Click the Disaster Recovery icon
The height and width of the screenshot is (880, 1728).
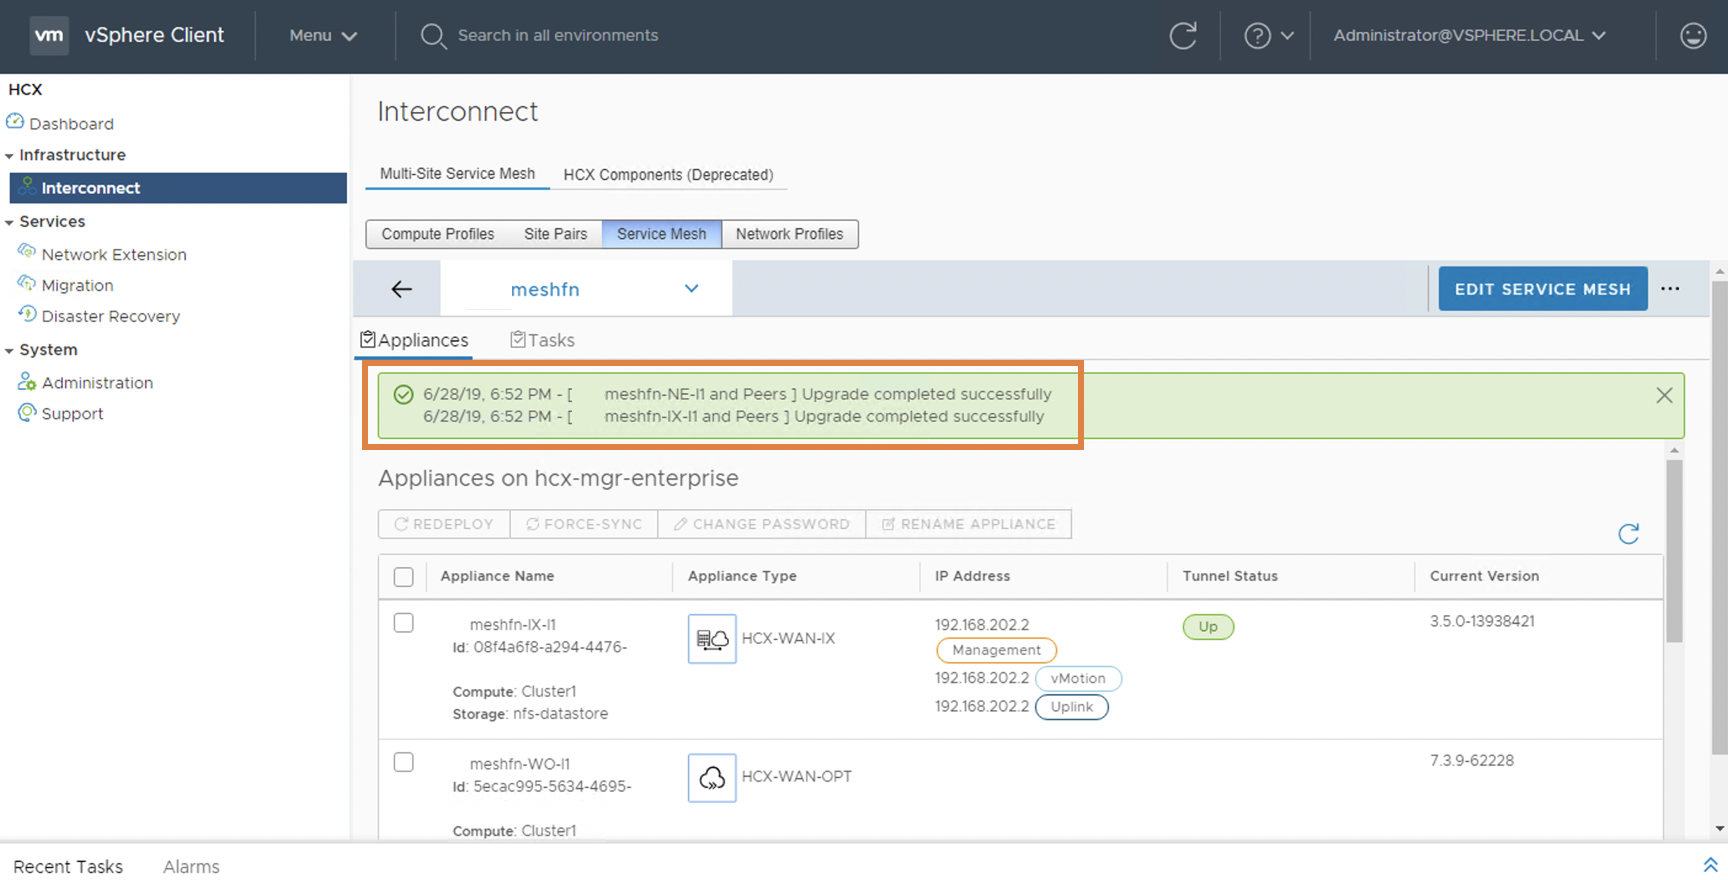(27, 314)
